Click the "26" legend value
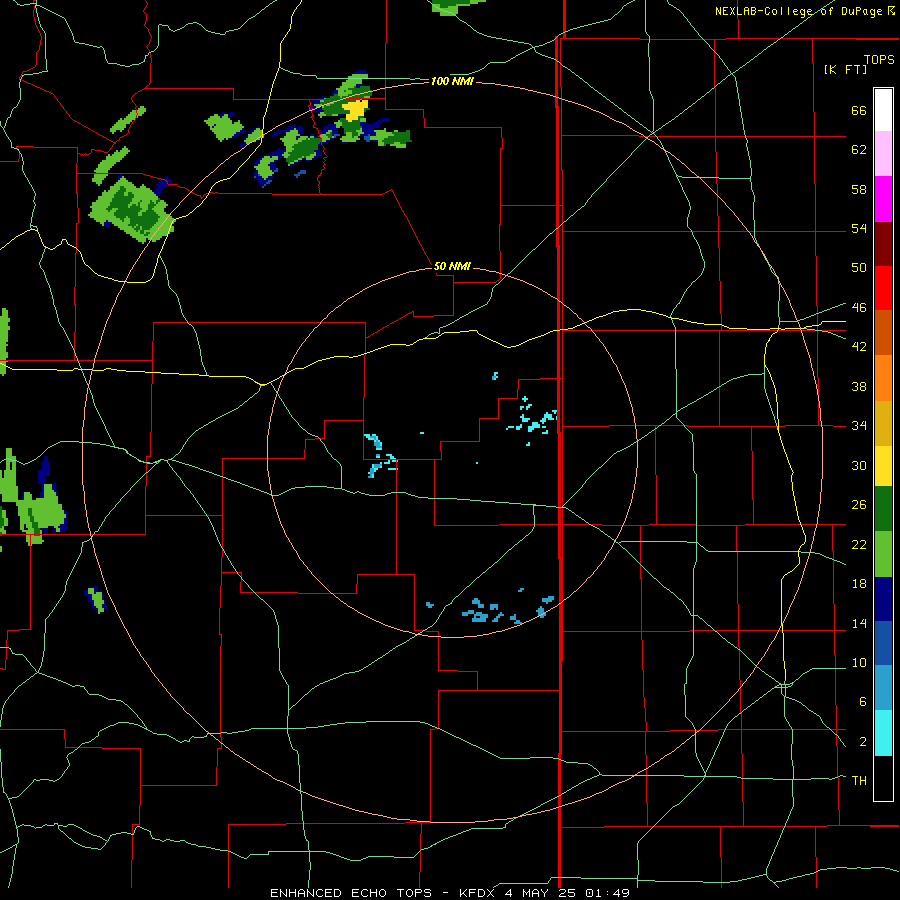 tap(859, 505)
